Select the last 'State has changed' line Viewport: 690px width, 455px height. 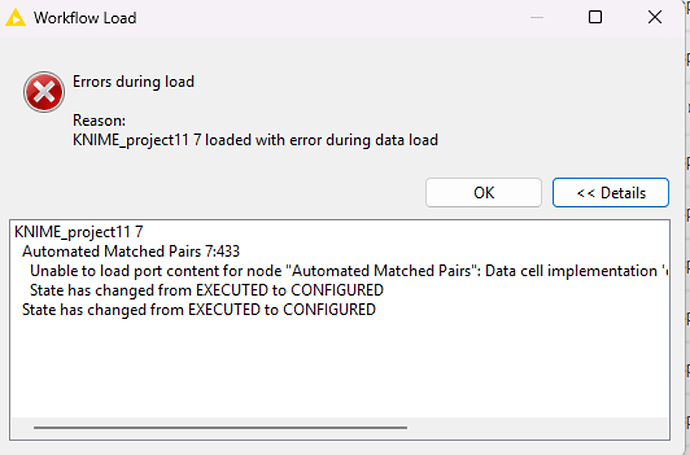198,310
